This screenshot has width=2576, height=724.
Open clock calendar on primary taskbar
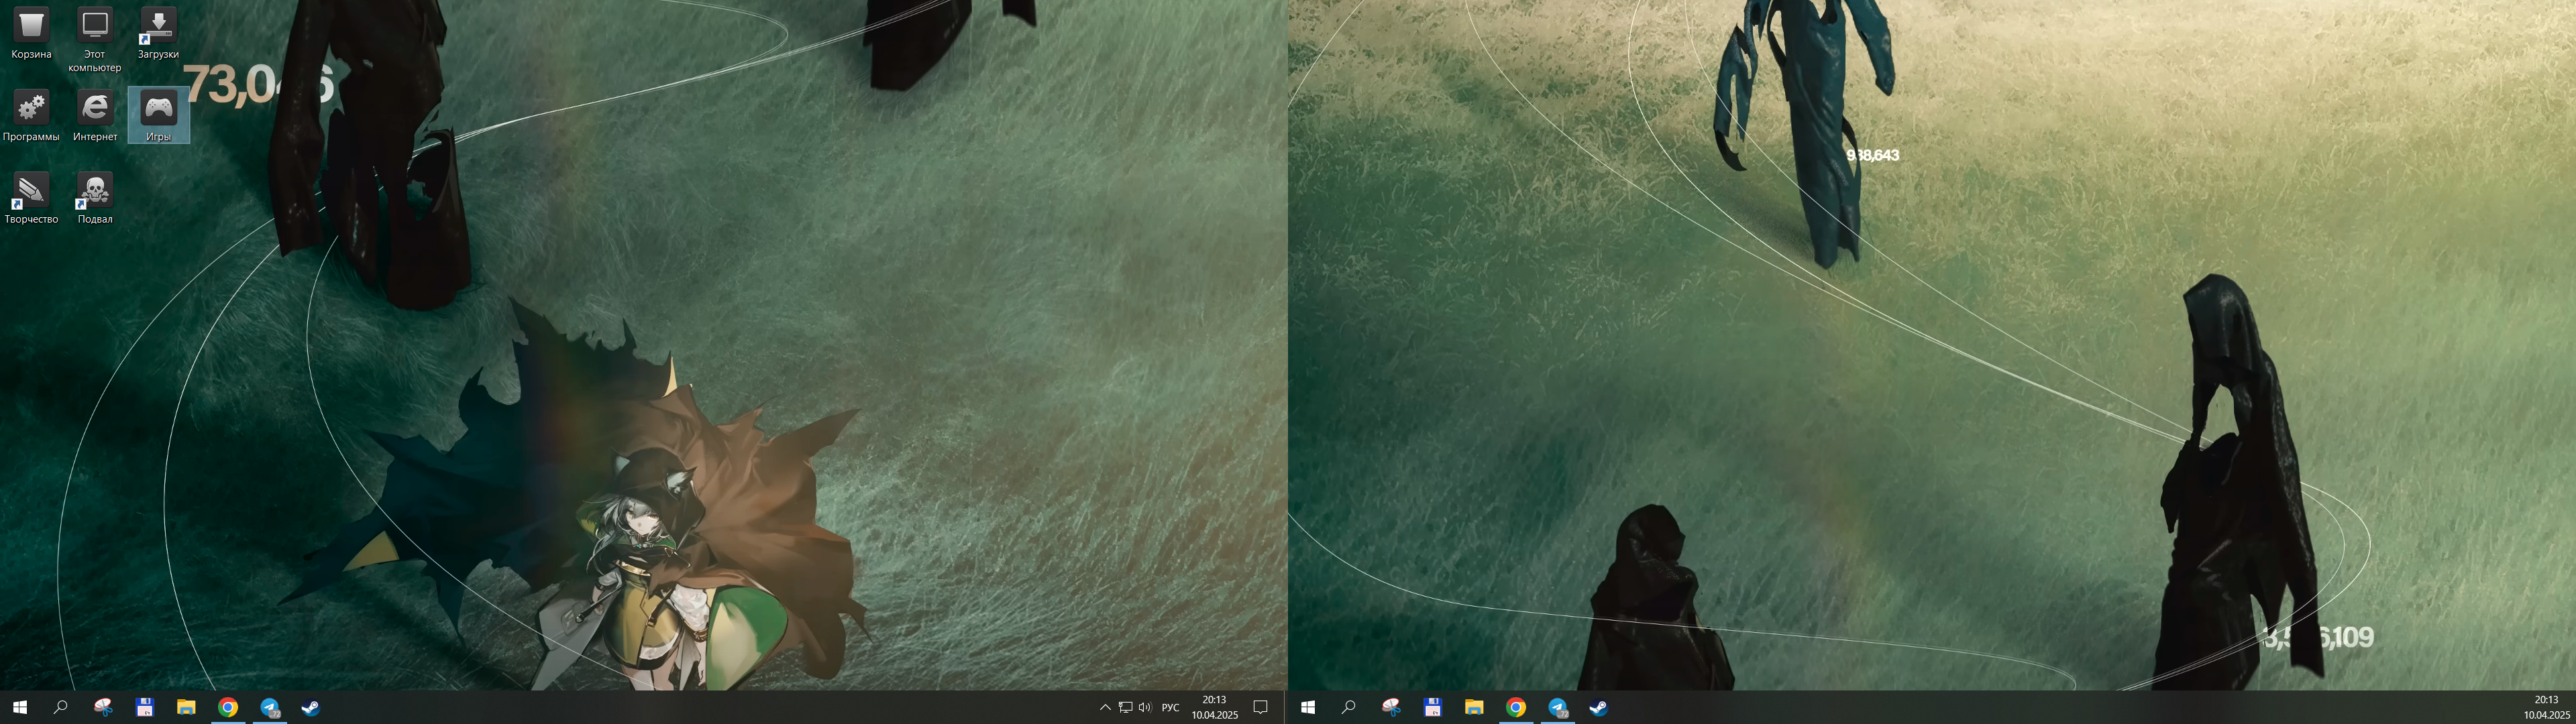pyautogui.click(x=1214, y=707)
